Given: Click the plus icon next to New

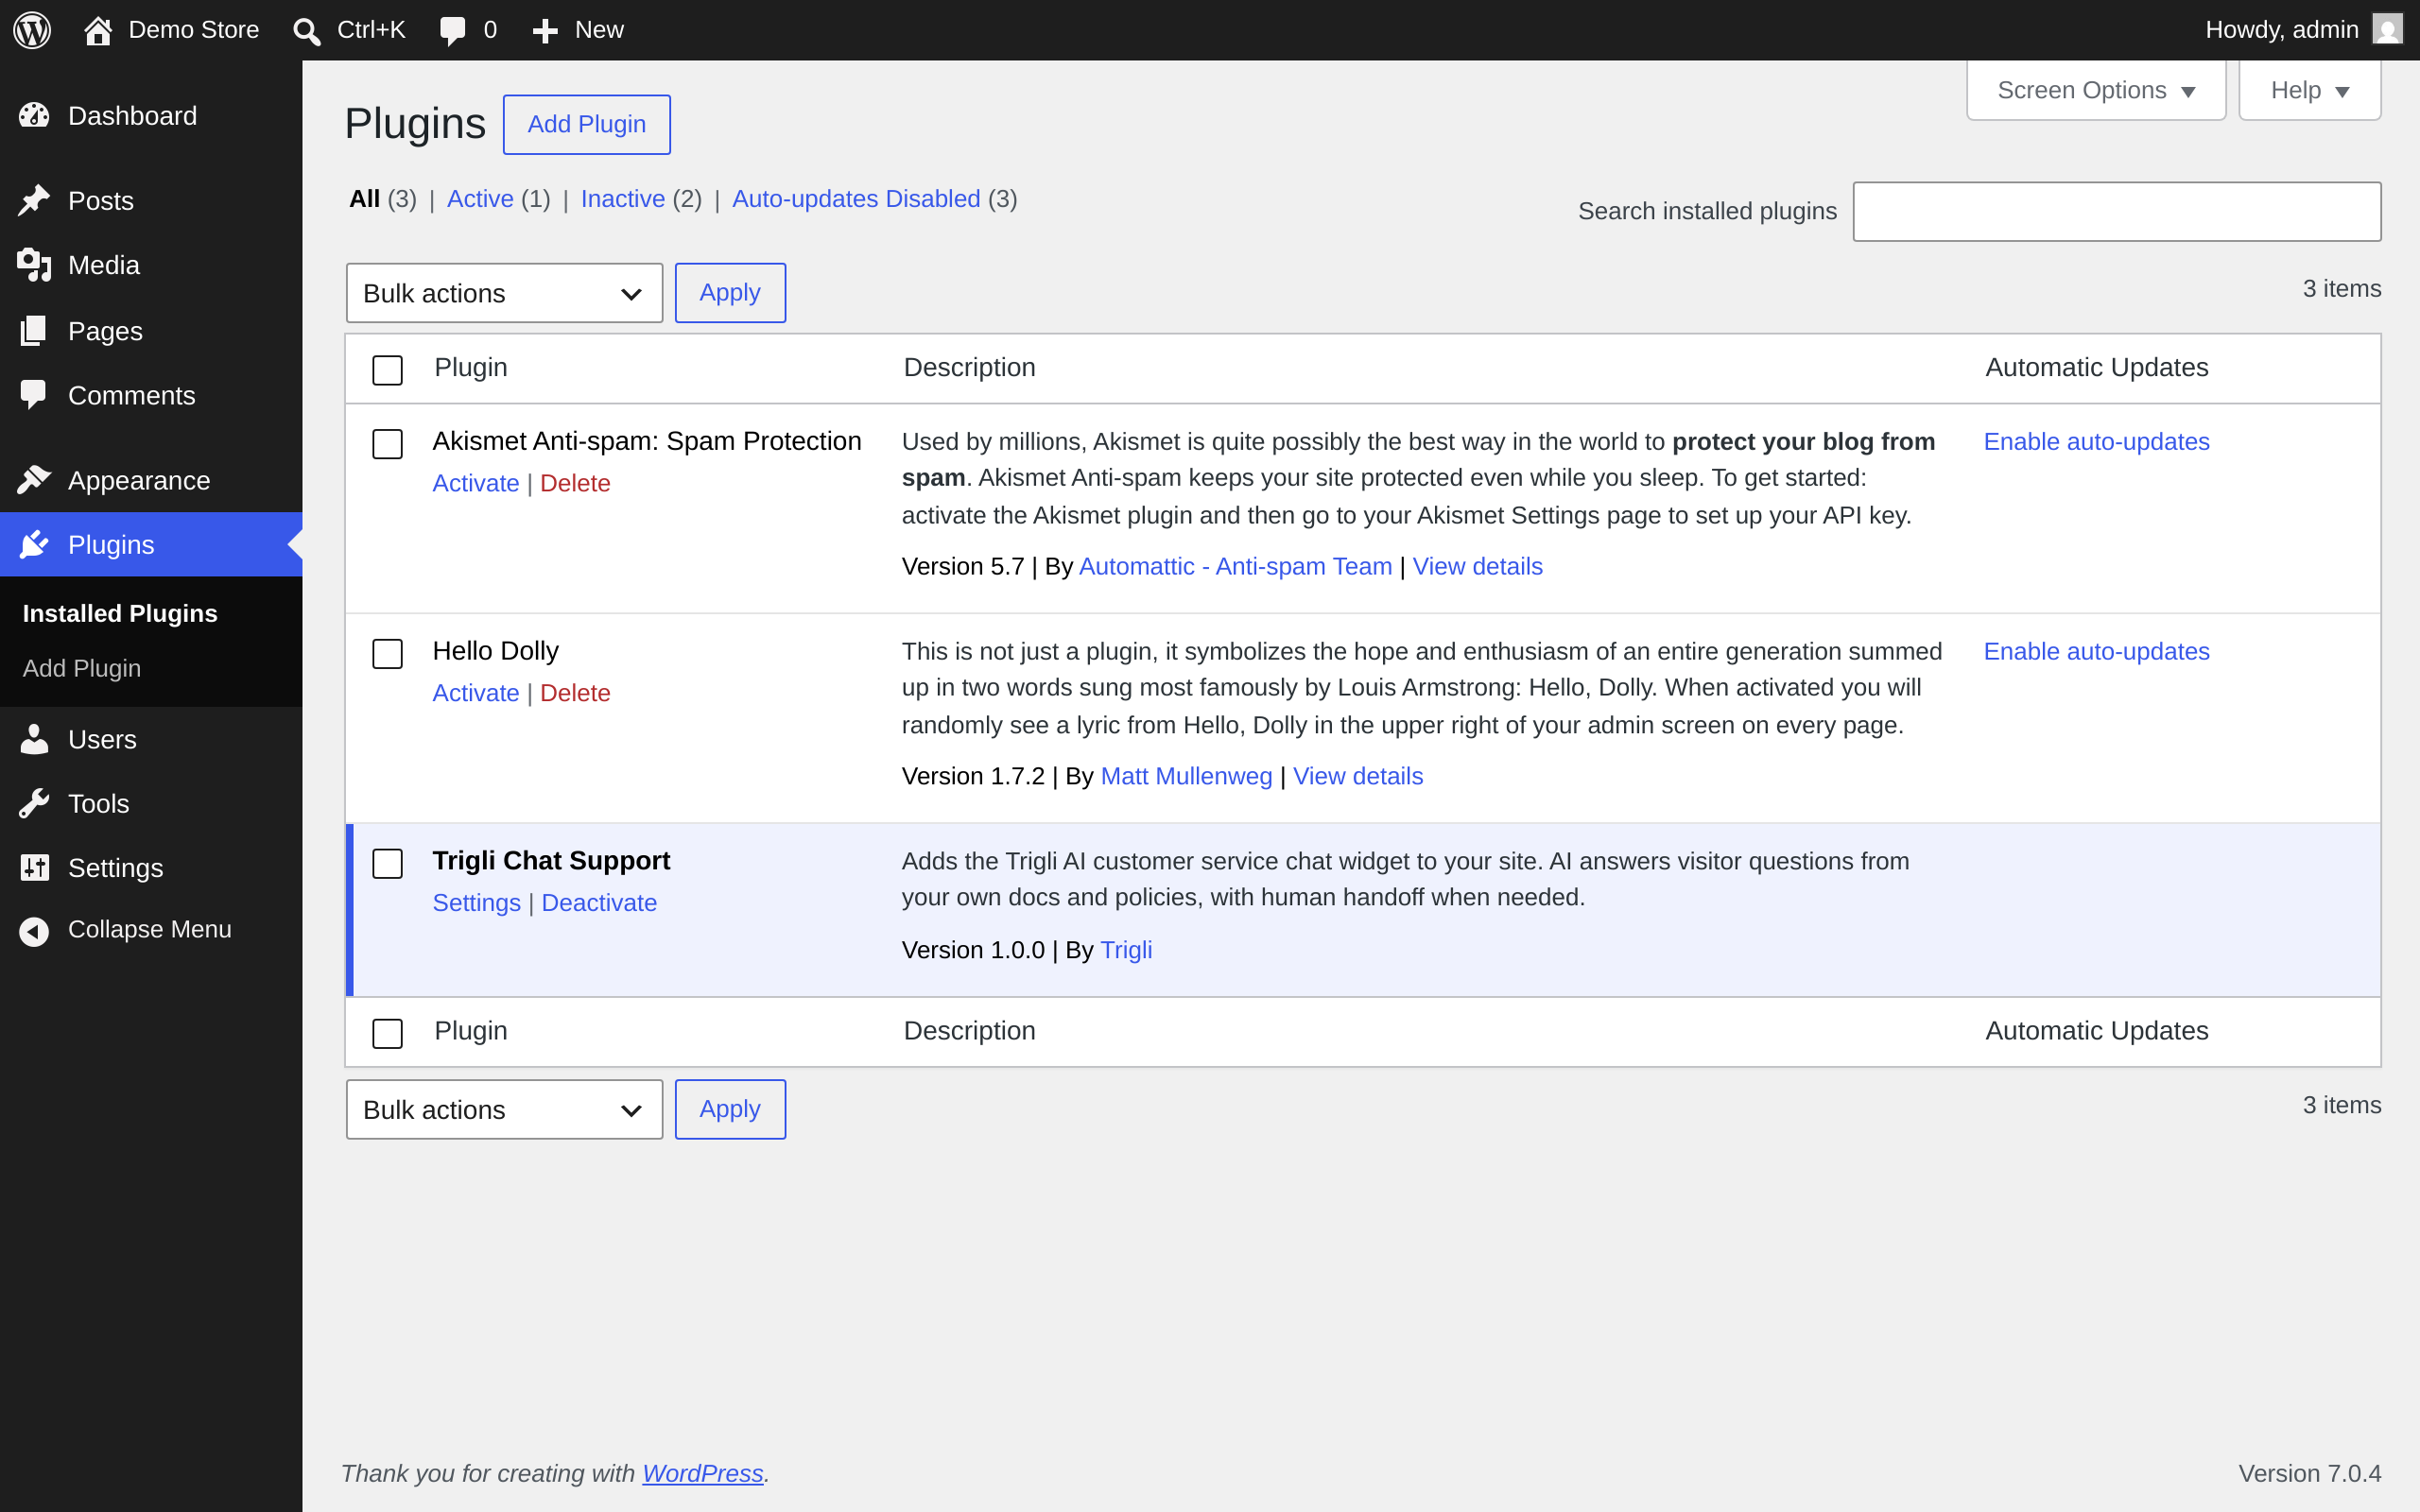Looking at the screenshot, I should pos(544,31).
